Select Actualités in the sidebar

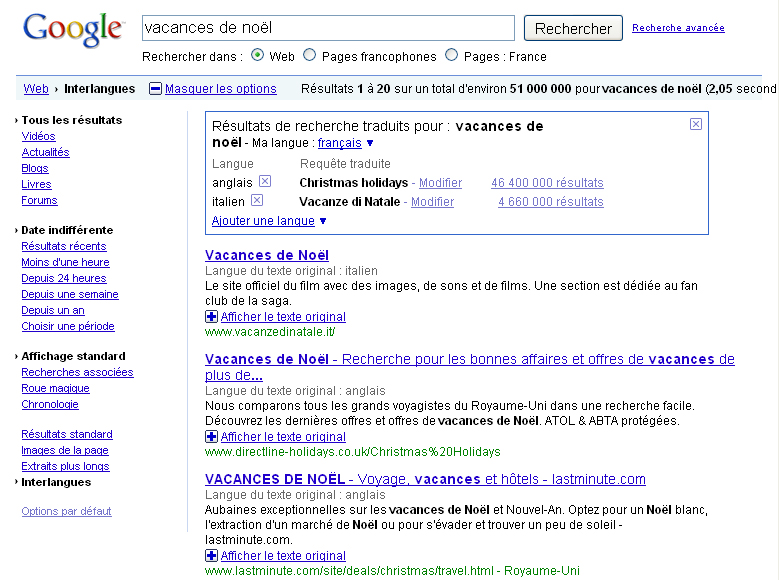45,152
